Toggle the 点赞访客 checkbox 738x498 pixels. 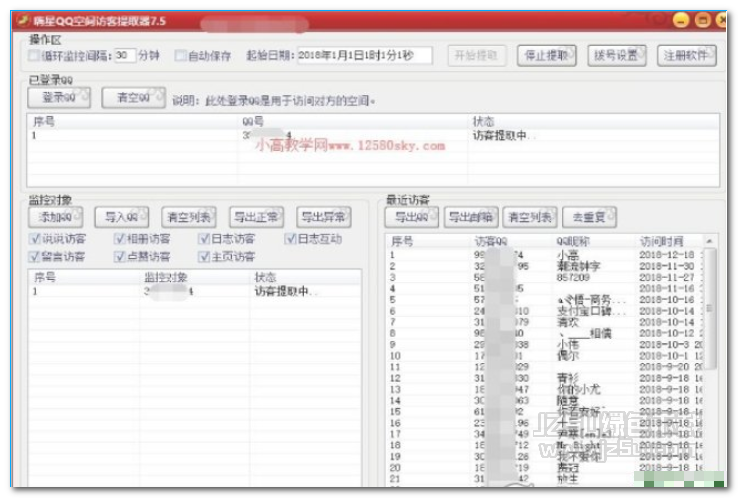point(119,257)
